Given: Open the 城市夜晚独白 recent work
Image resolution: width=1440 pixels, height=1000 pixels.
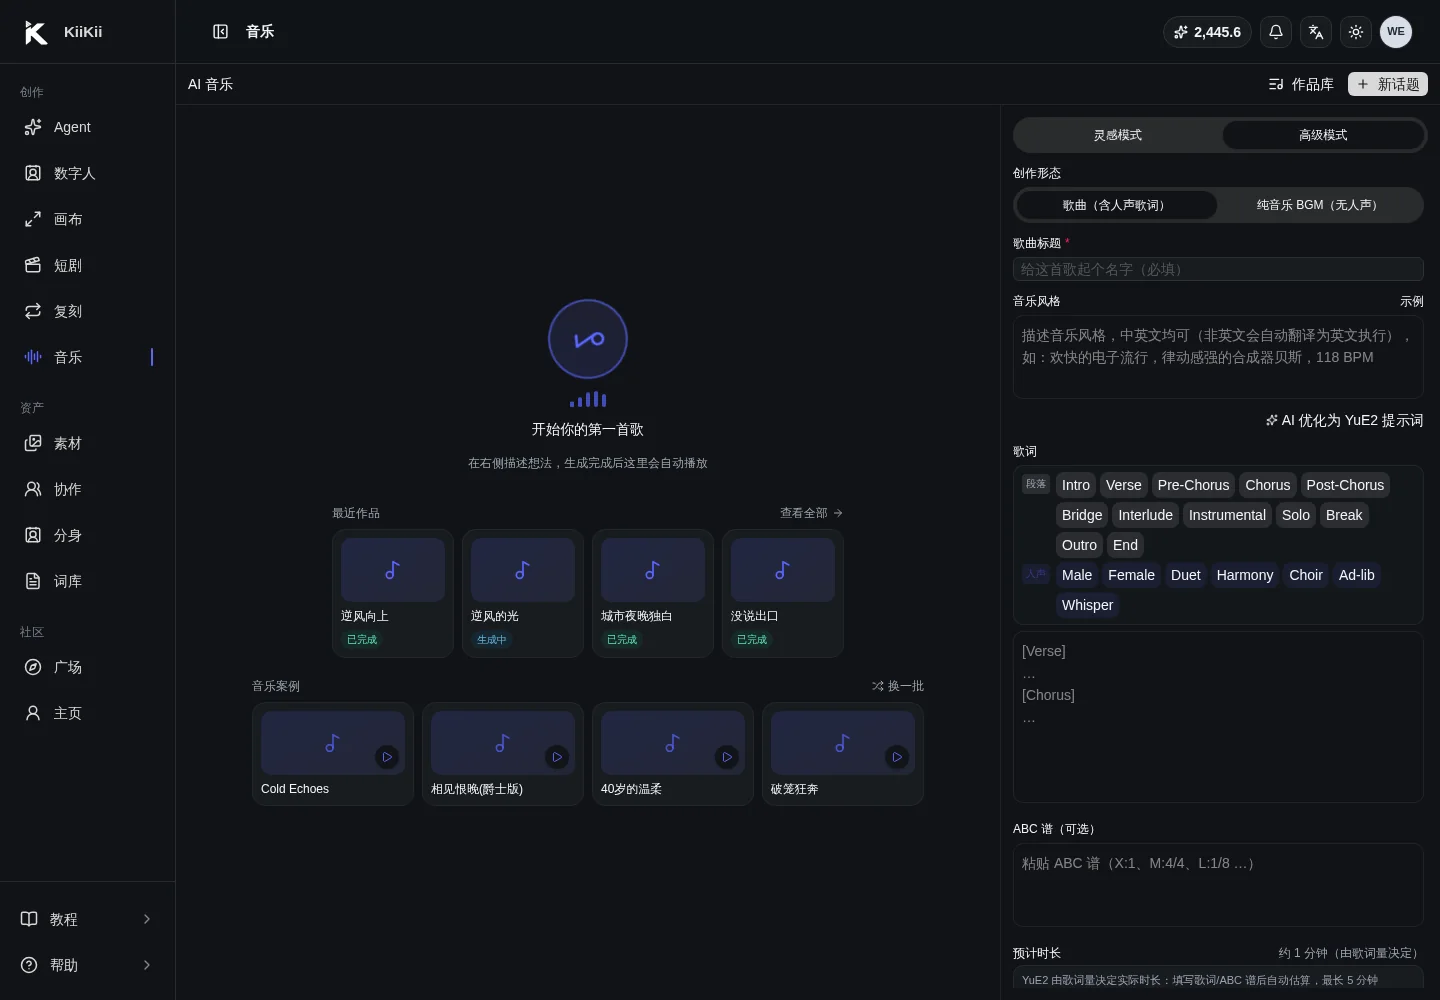Looking at the screenshot, I should (x=653, y=593).
